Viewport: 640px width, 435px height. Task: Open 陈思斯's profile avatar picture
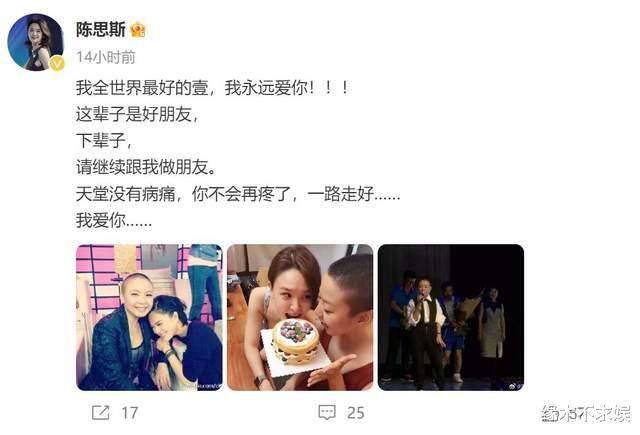click(36, 42)
